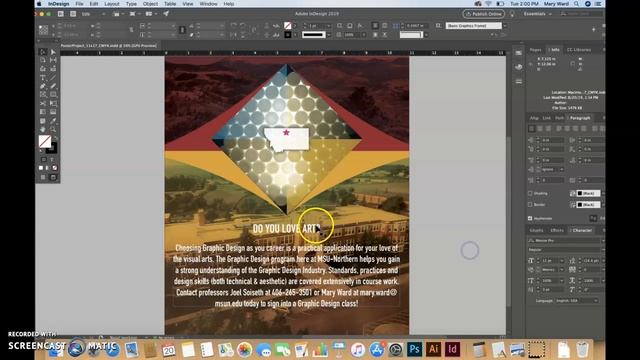The width and height of the screenshot is (640, 360).
Task: Select the Gradient Feather tool
Action: click(53, 112)
